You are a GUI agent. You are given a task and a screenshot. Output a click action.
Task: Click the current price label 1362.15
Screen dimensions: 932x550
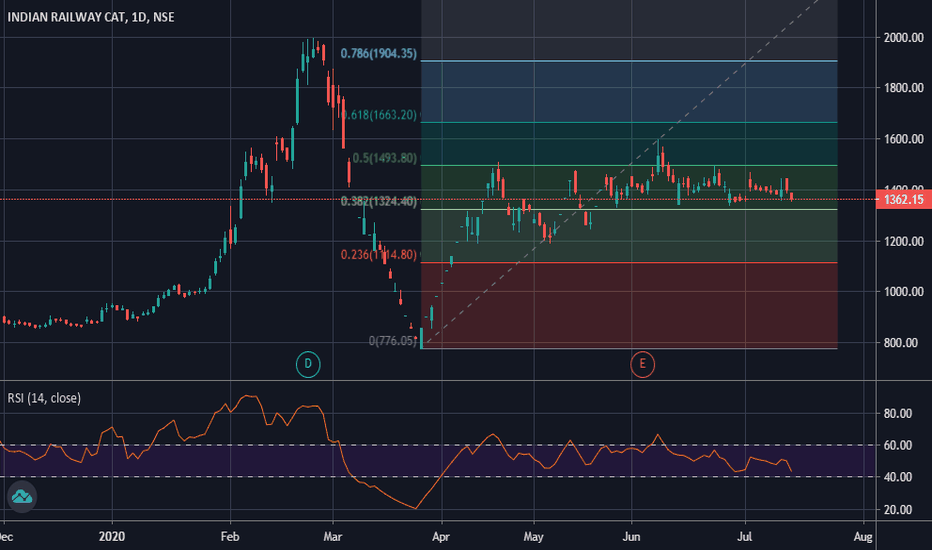[903, 199]
